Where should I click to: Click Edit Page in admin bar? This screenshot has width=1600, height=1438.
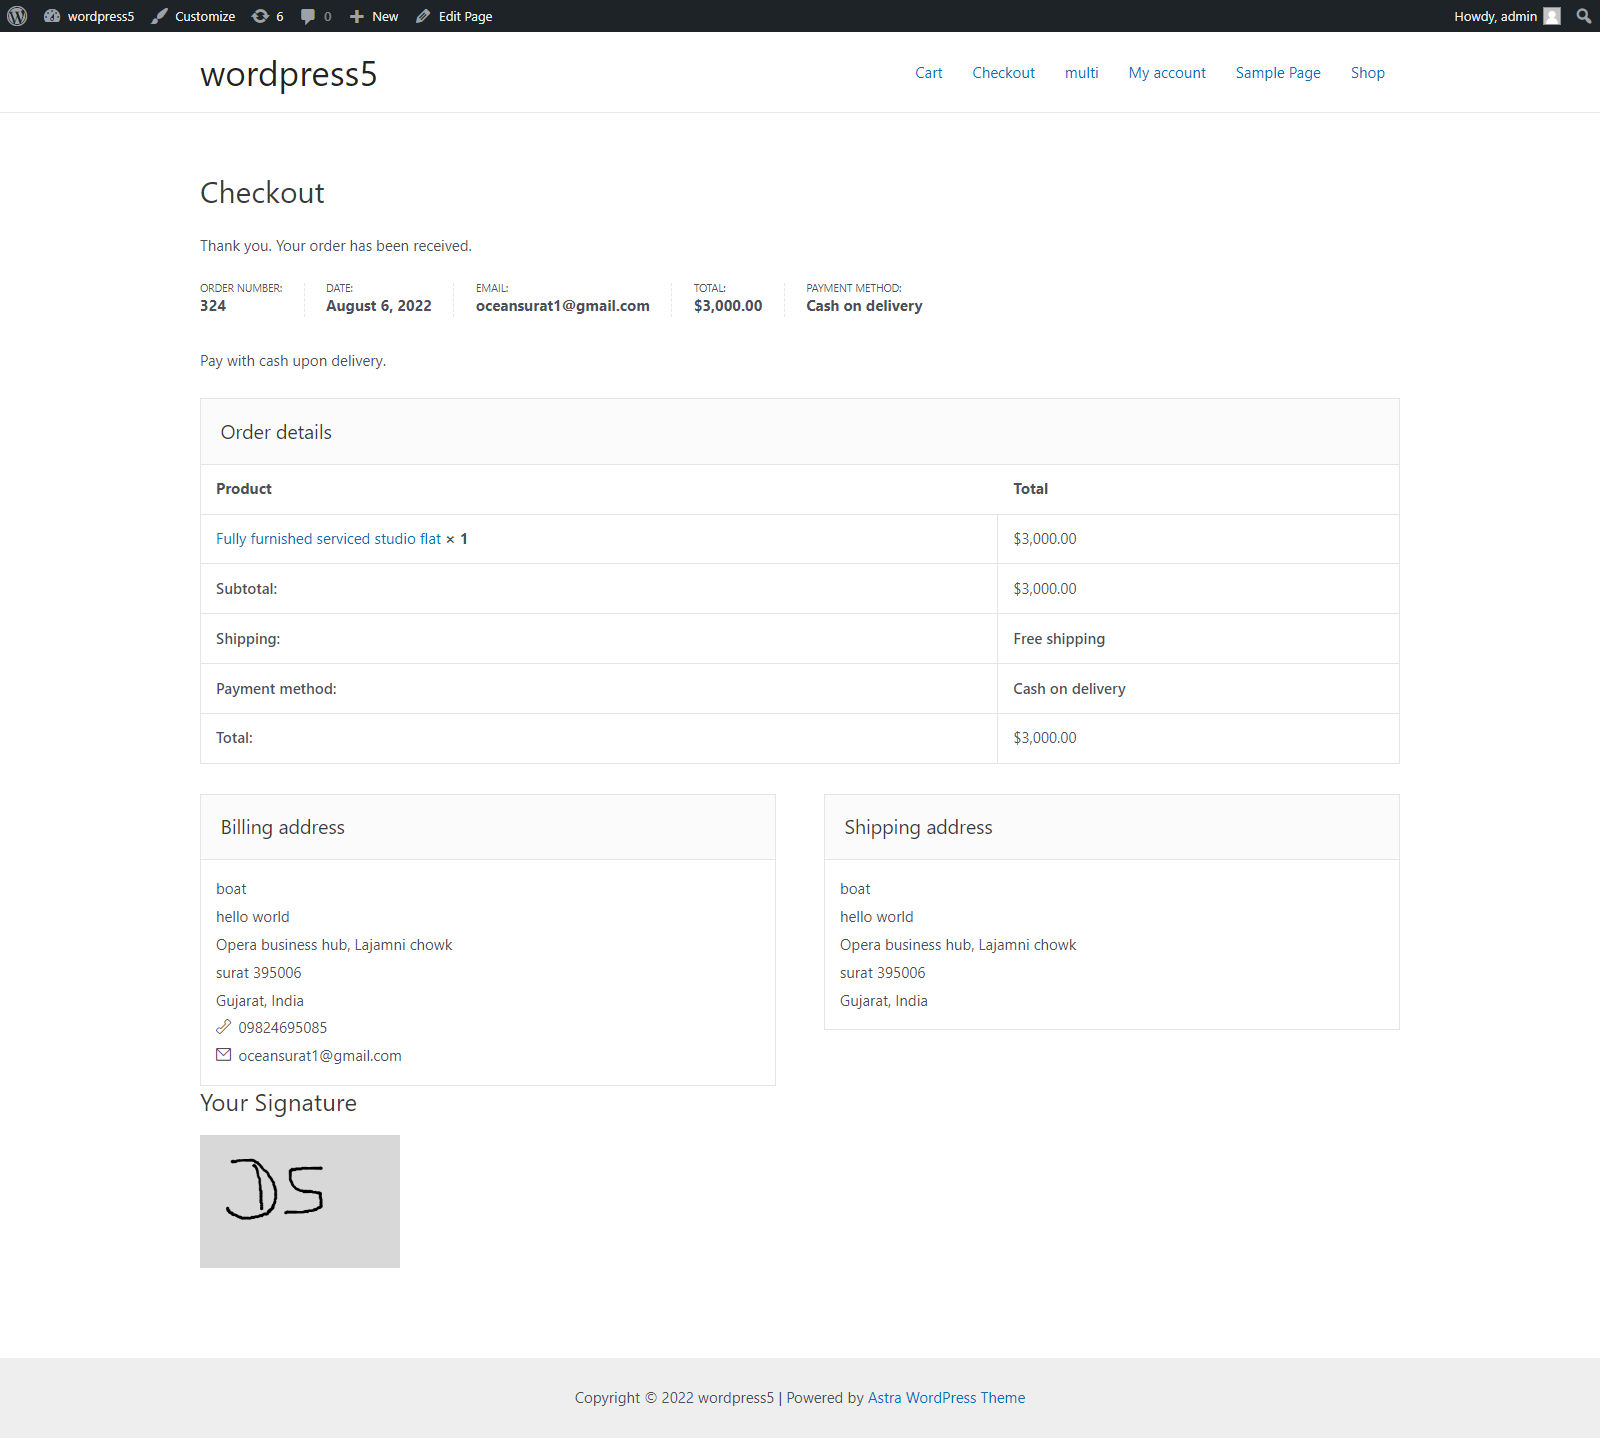[454, 16]
